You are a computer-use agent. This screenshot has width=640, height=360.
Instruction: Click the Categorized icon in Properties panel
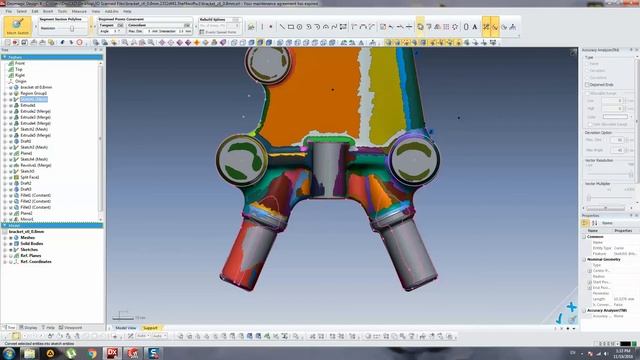tap(585, 223)
